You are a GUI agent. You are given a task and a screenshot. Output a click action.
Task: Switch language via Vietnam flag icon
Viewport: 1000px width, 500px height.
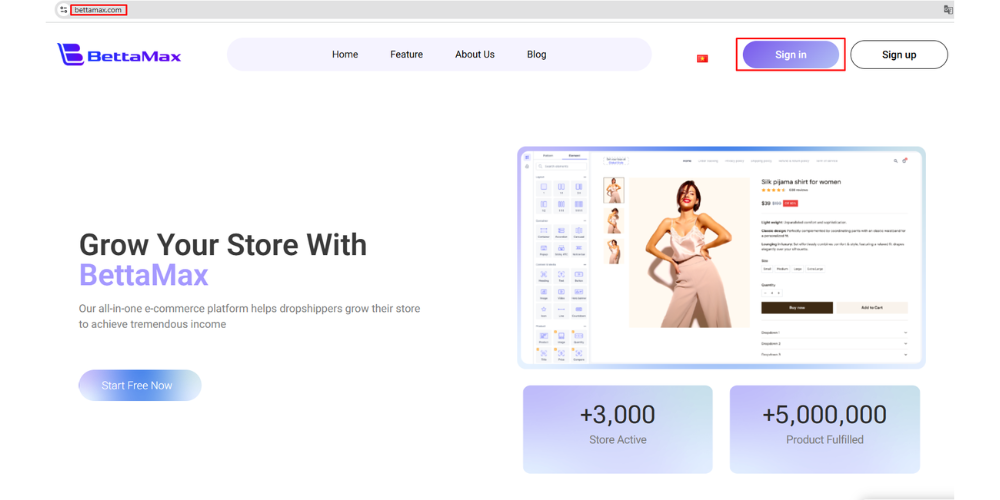point(702,58)
